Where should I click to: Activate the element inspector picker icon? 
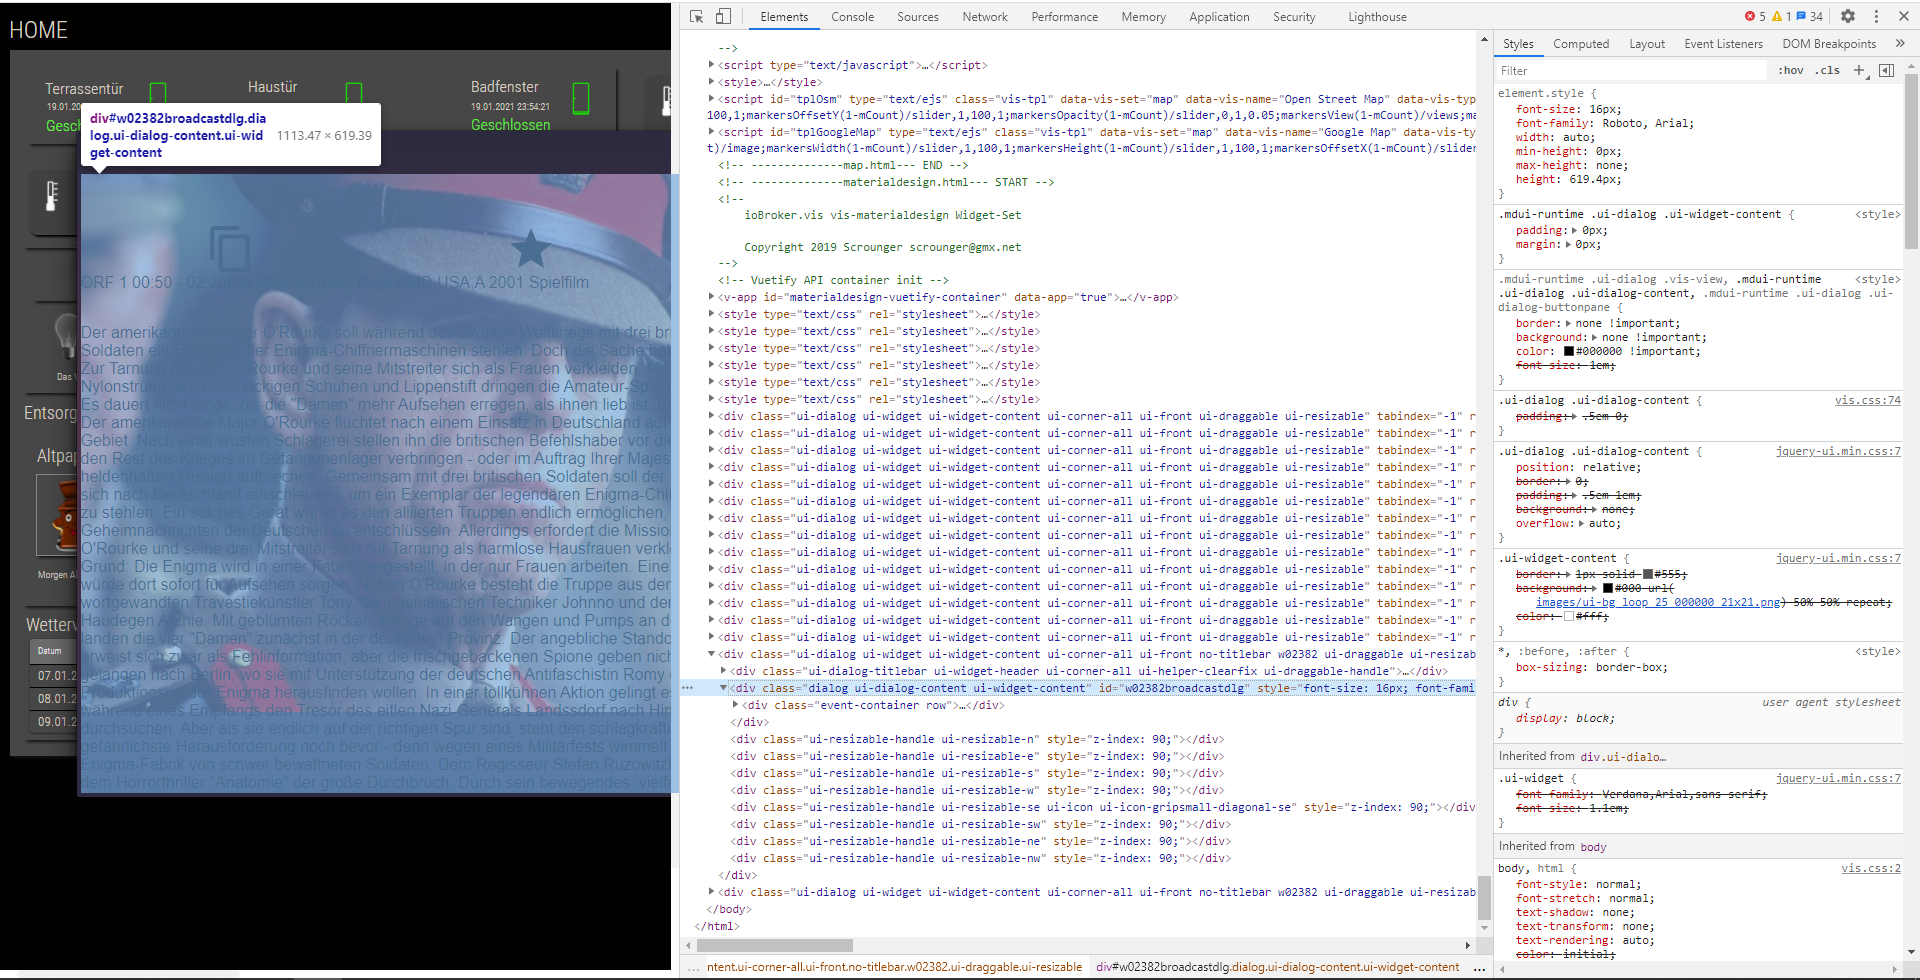click(697, 16)
